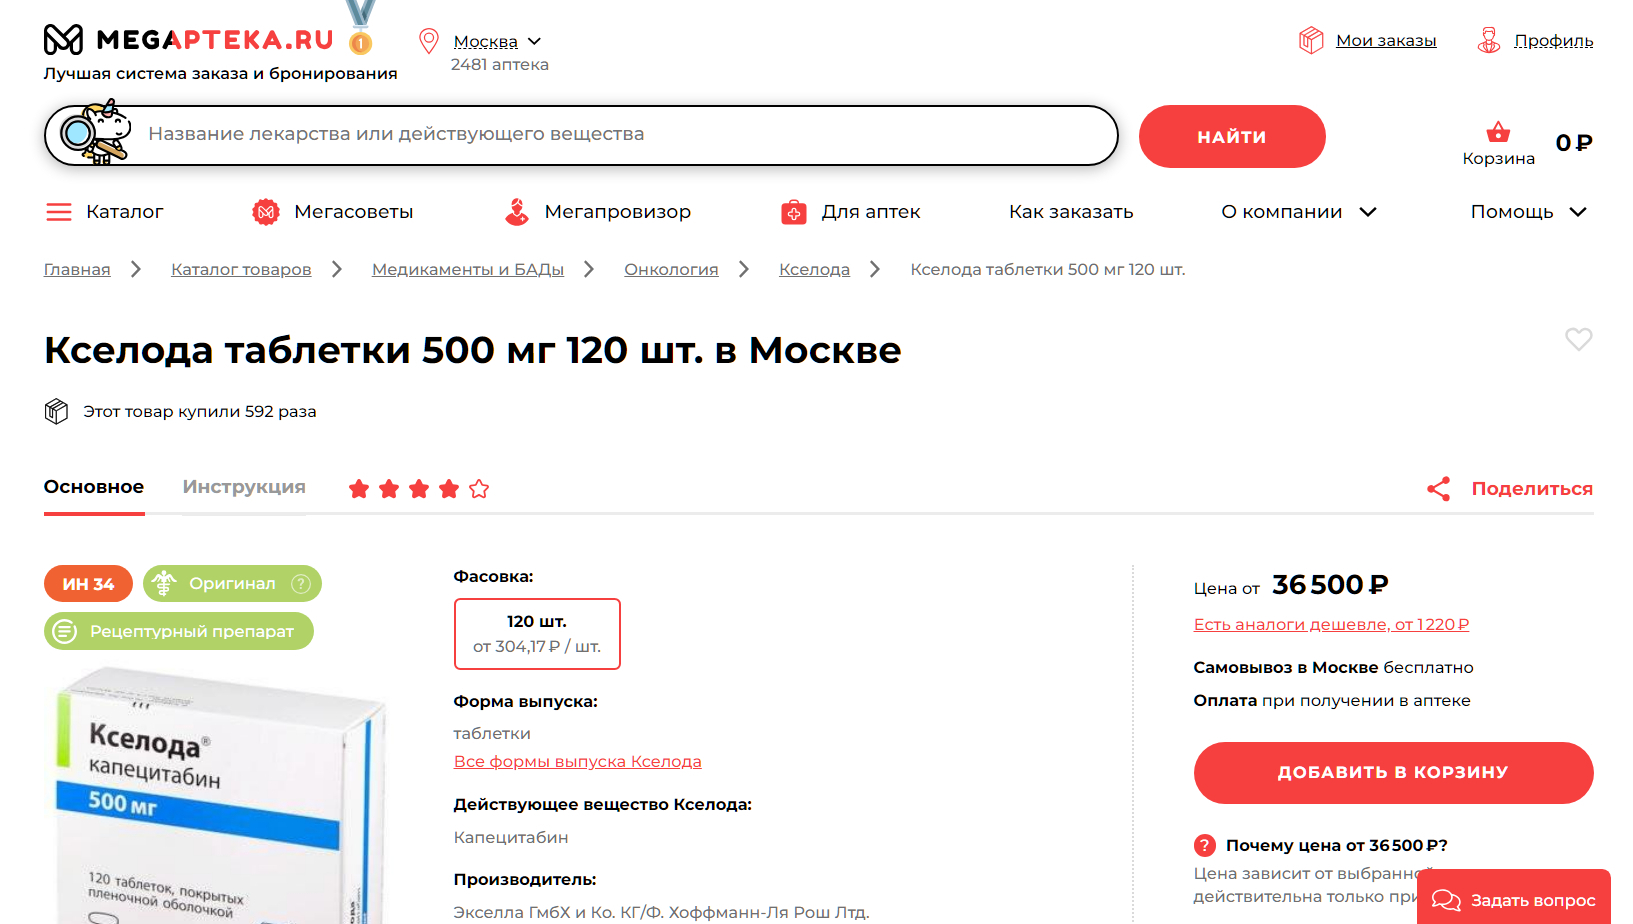The image size is (1633, 924).
Task: Go to Кселода breadcrumb
Action: pyautogui.click(x=814, y=269)
